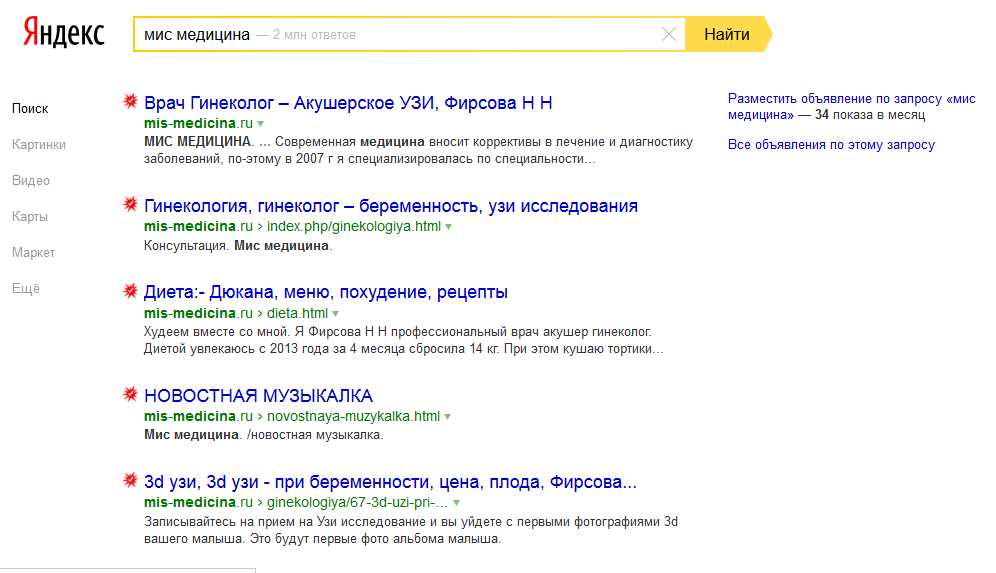
Task: Click 'novostnaya-muzykalka.html' green URL path
Action: pos(353,416)
